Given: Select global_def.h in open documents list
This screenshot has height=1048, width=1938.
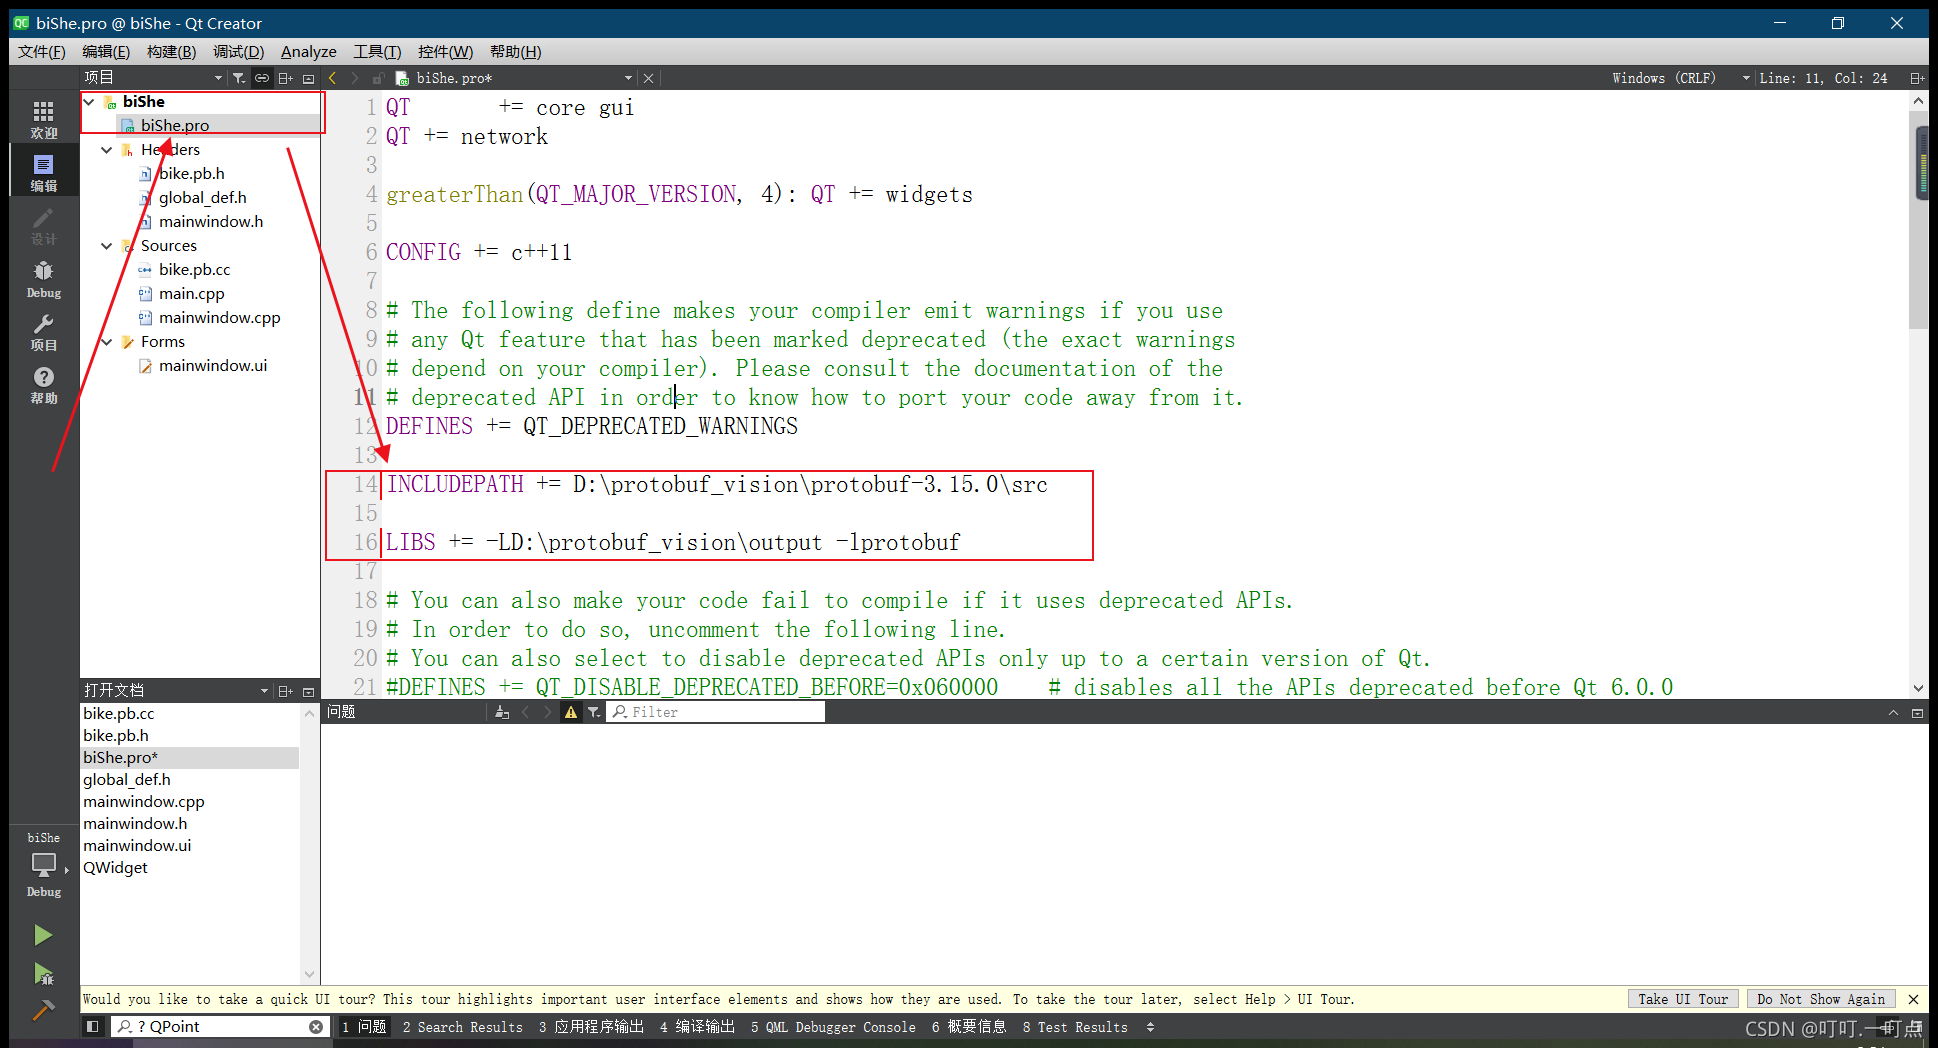Looking at the screenshot, I should point(127,780).
